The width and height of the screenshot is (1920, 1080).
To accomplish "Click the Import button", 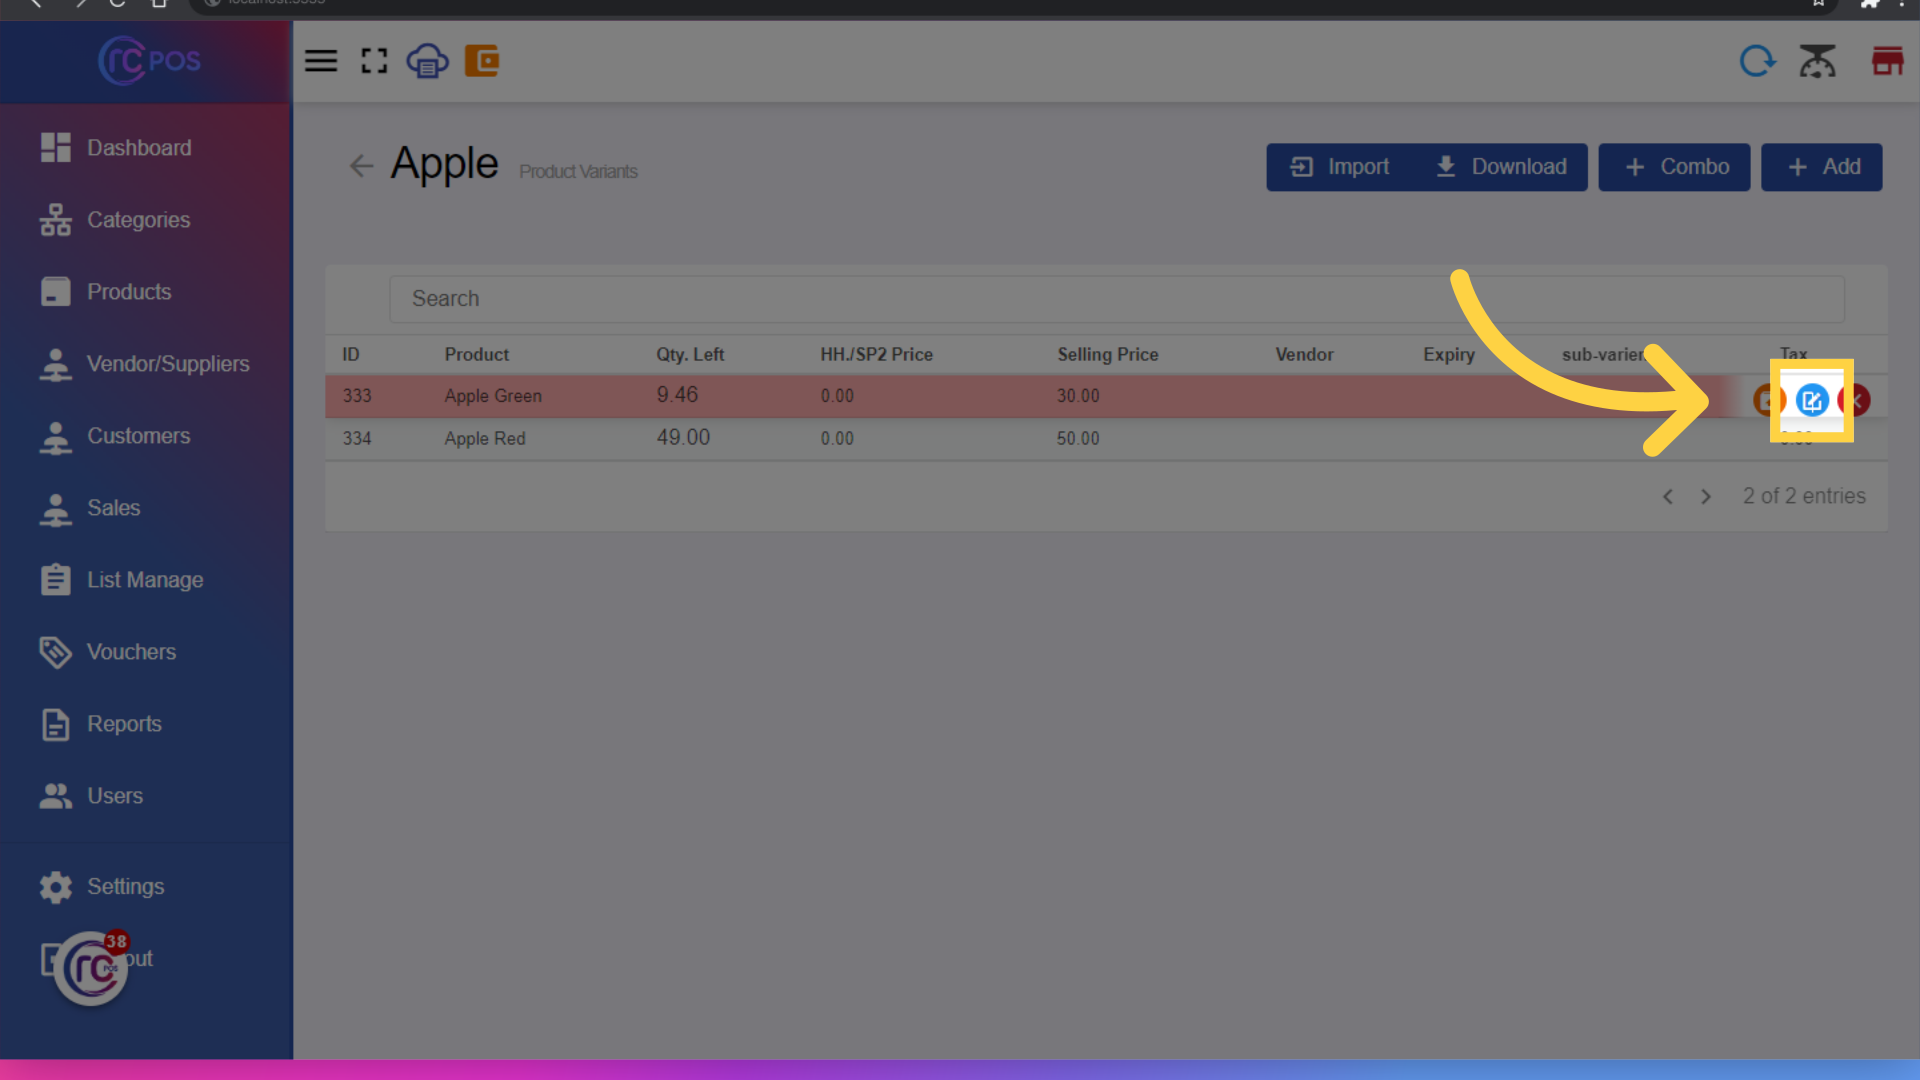I will click(x=1341, y=167).
